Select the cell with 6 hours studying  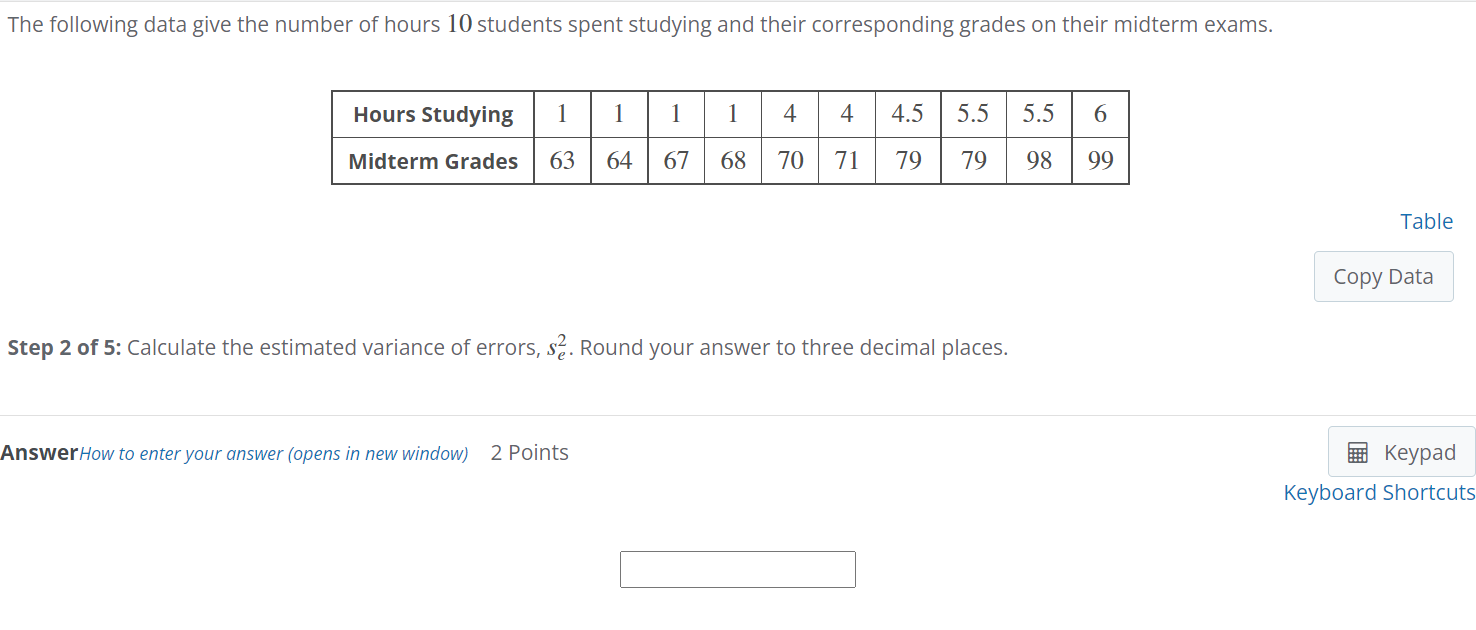pos(1100,114)
